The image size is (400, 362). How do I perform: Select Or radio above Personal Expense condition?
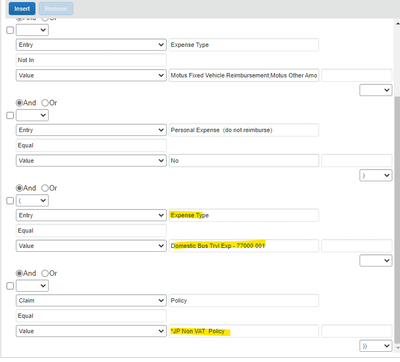[x=45, y=103]
